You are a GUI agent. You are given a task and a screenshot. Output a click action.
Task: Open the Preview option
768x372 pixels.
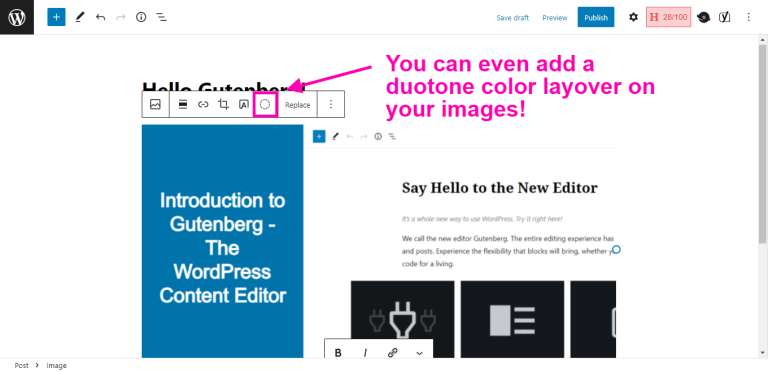click(554, 18)
